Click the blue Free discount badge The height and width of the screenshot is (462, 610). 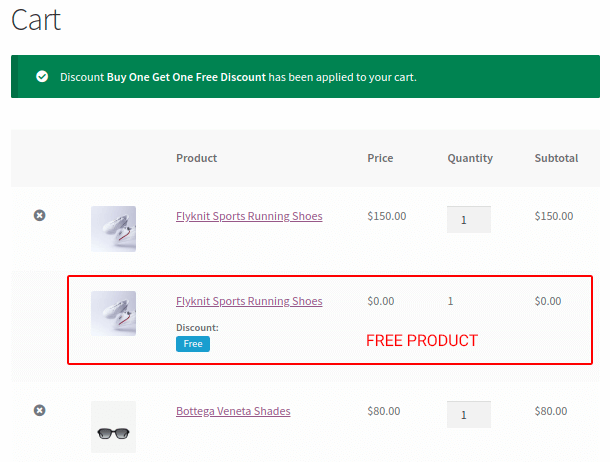tap(193, 344)
